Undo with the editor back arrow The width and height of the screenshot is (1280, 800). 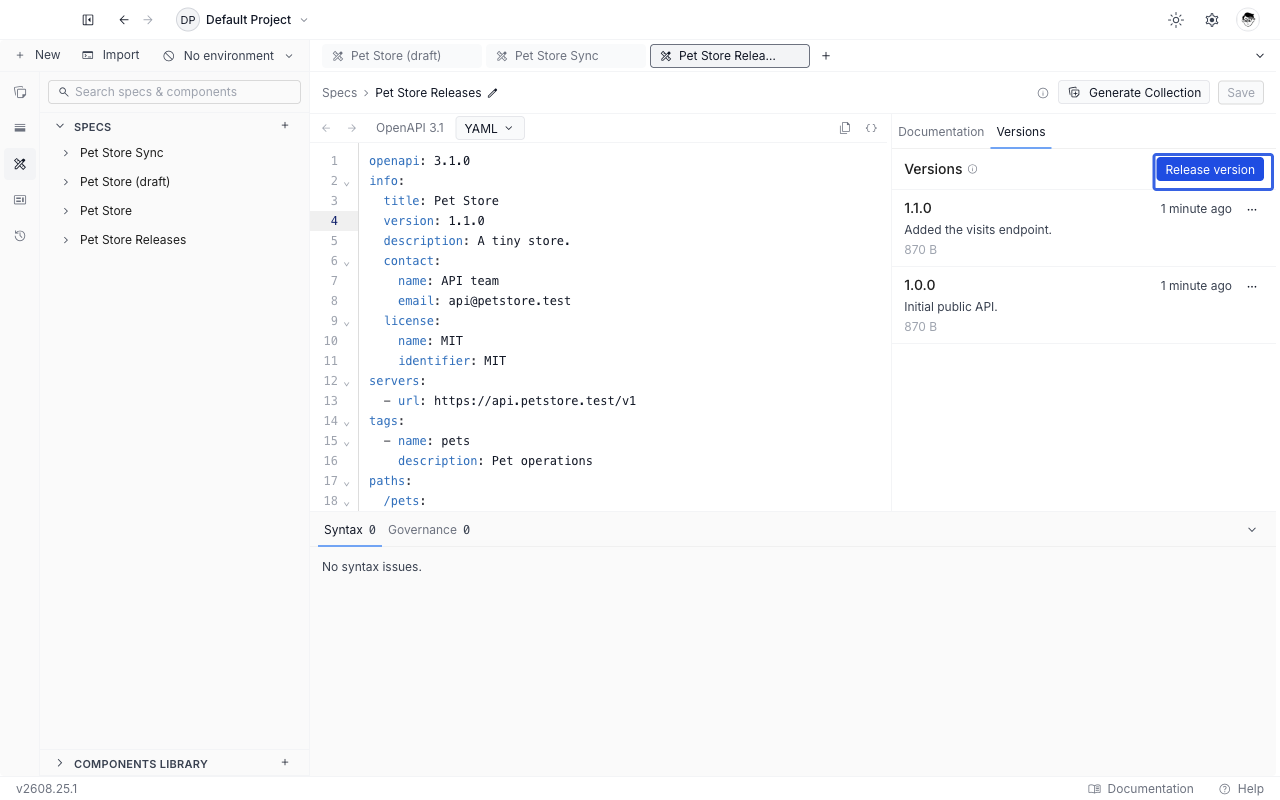[x=326, y=128]
